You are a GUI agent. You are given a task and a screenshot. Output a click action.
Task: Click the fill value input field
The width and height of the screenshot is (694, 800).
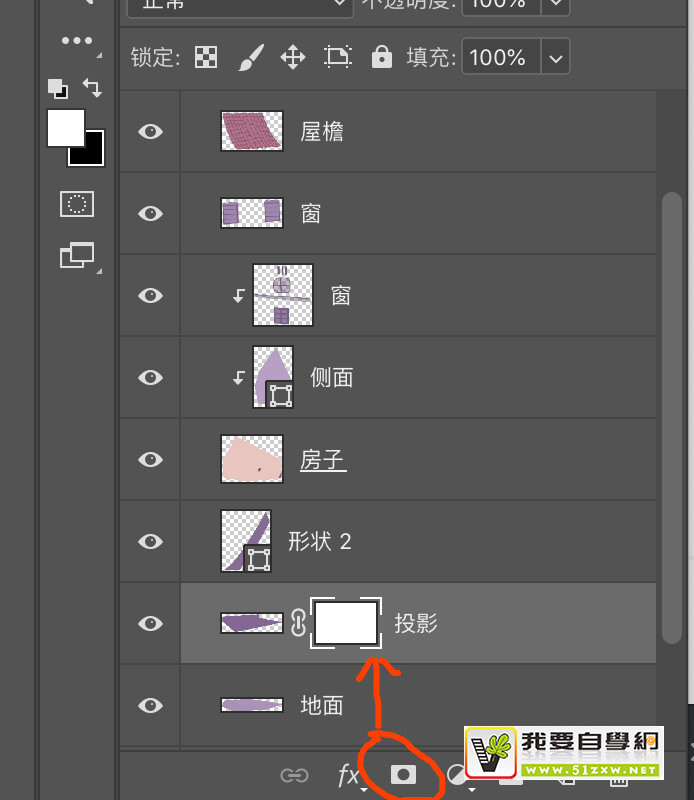(497, 57)
